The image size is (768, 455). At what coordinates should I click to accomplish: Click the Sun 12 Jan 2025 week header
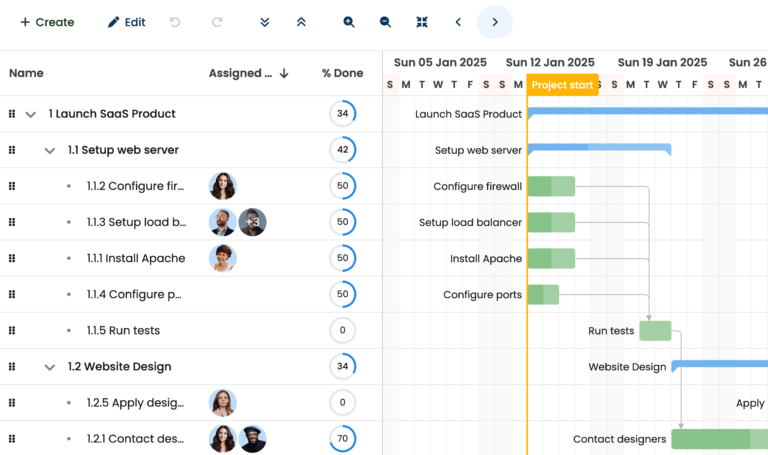coord(550,62)
